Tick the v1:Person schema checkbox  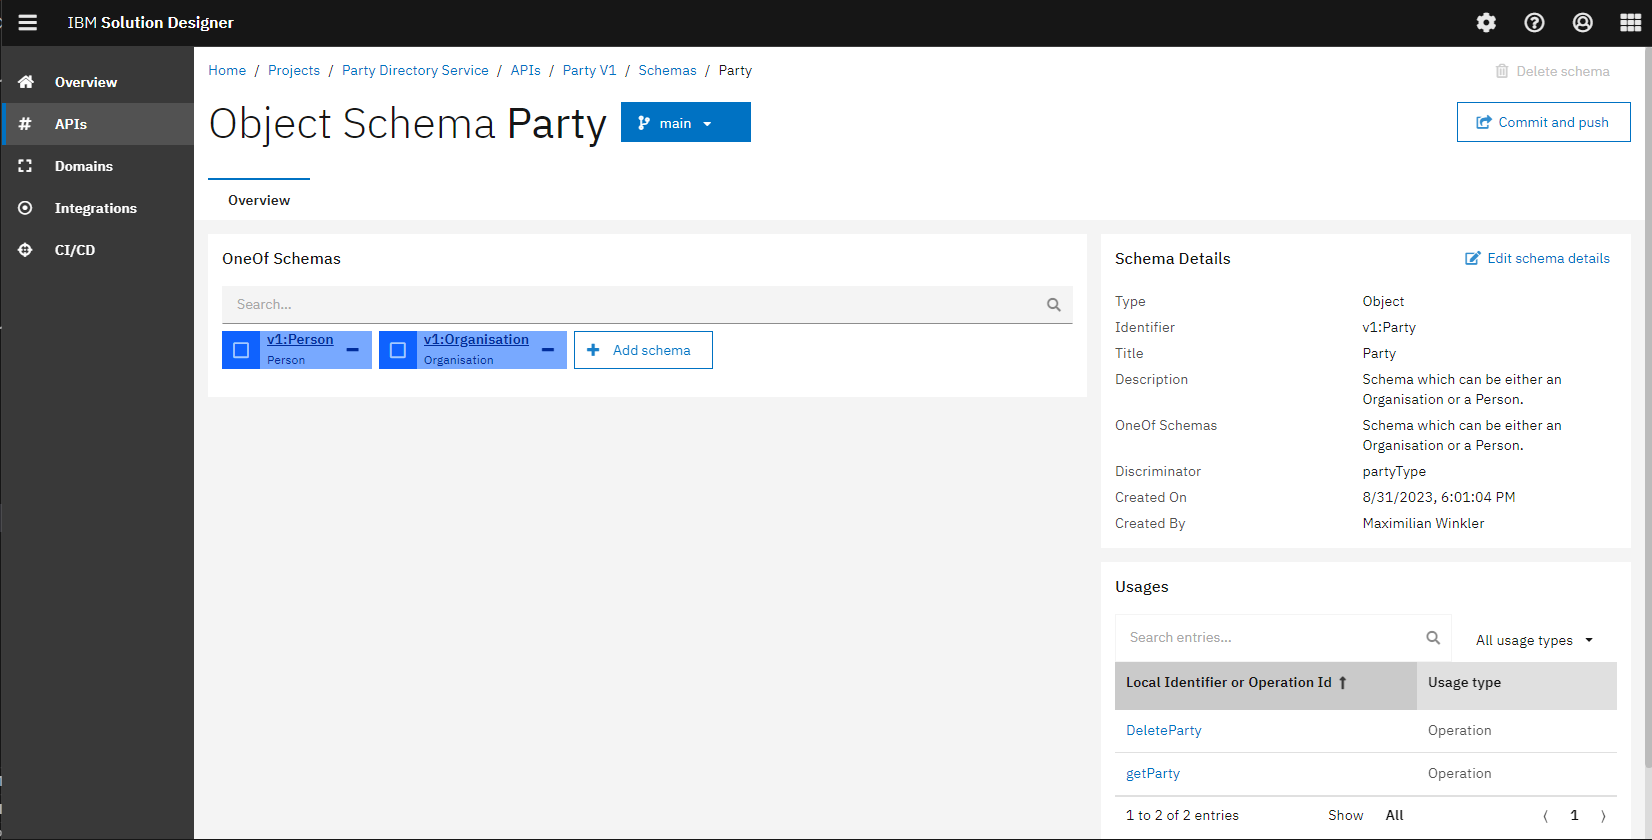[x=241, y=350]
